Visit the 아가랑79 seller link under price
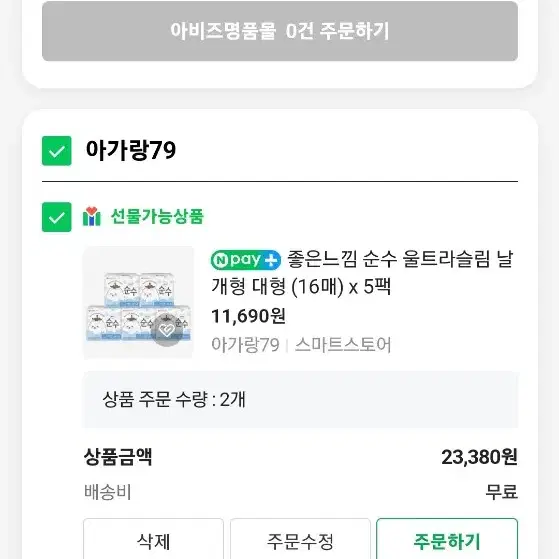The height and width of the screenshot is (559, 559). coord(245,345)
